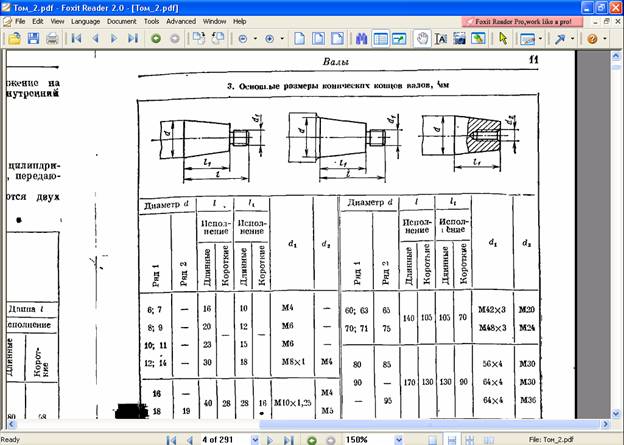The height and width of the screenshot is (445, 624).
Task: Select the Hand tool in toolbar
Action: click(423, 38)
